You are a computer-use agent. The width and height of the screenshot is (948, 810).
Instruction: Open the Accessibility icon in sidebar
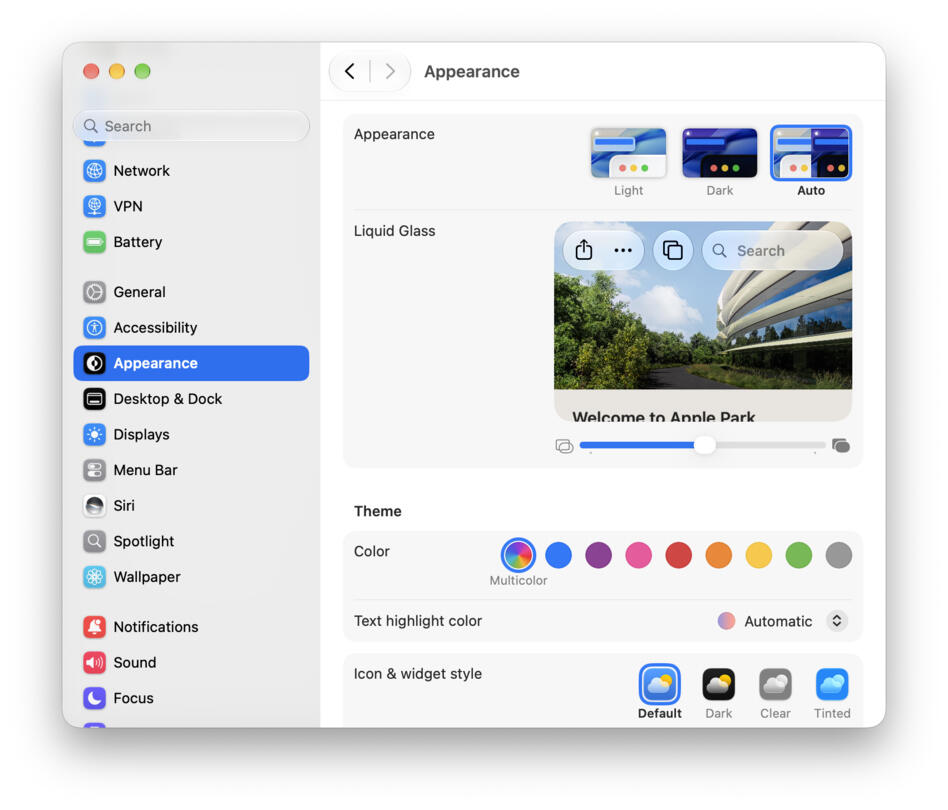94,328
